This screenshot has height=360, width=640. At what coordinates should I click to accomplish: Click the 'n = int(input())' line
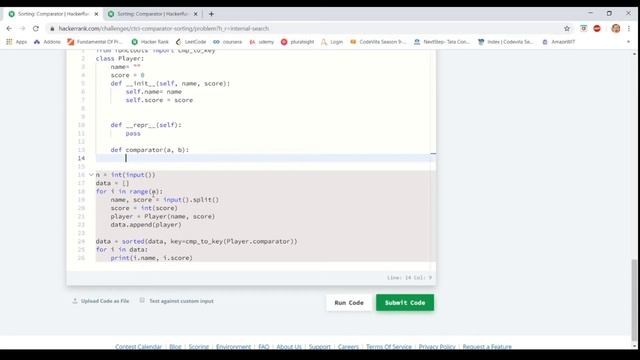(126, 175)
